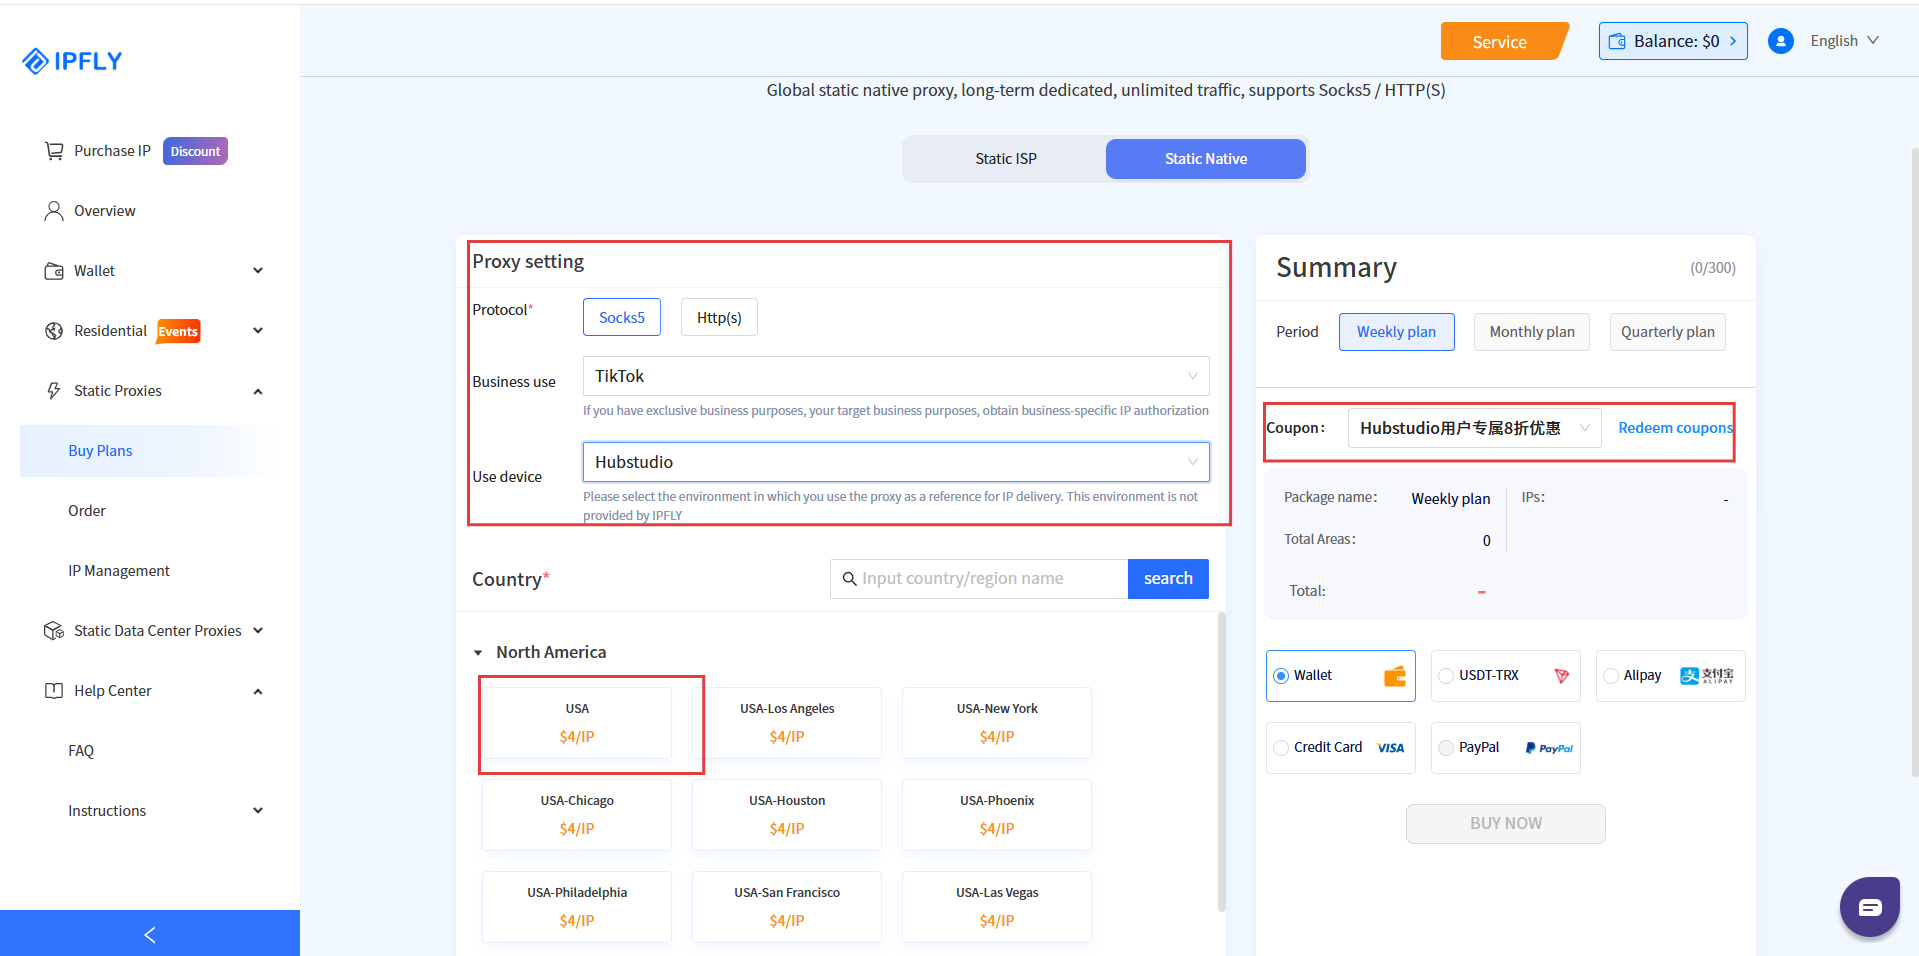Click the Purchase IP cart icon
Viewport: 1919px width, 956px height.
[x=54, y=151]
